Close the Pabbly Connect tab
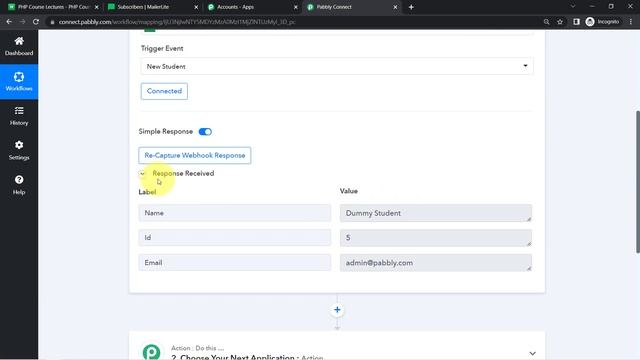Viewport: 640px width, 360px height. click(395, 7)
